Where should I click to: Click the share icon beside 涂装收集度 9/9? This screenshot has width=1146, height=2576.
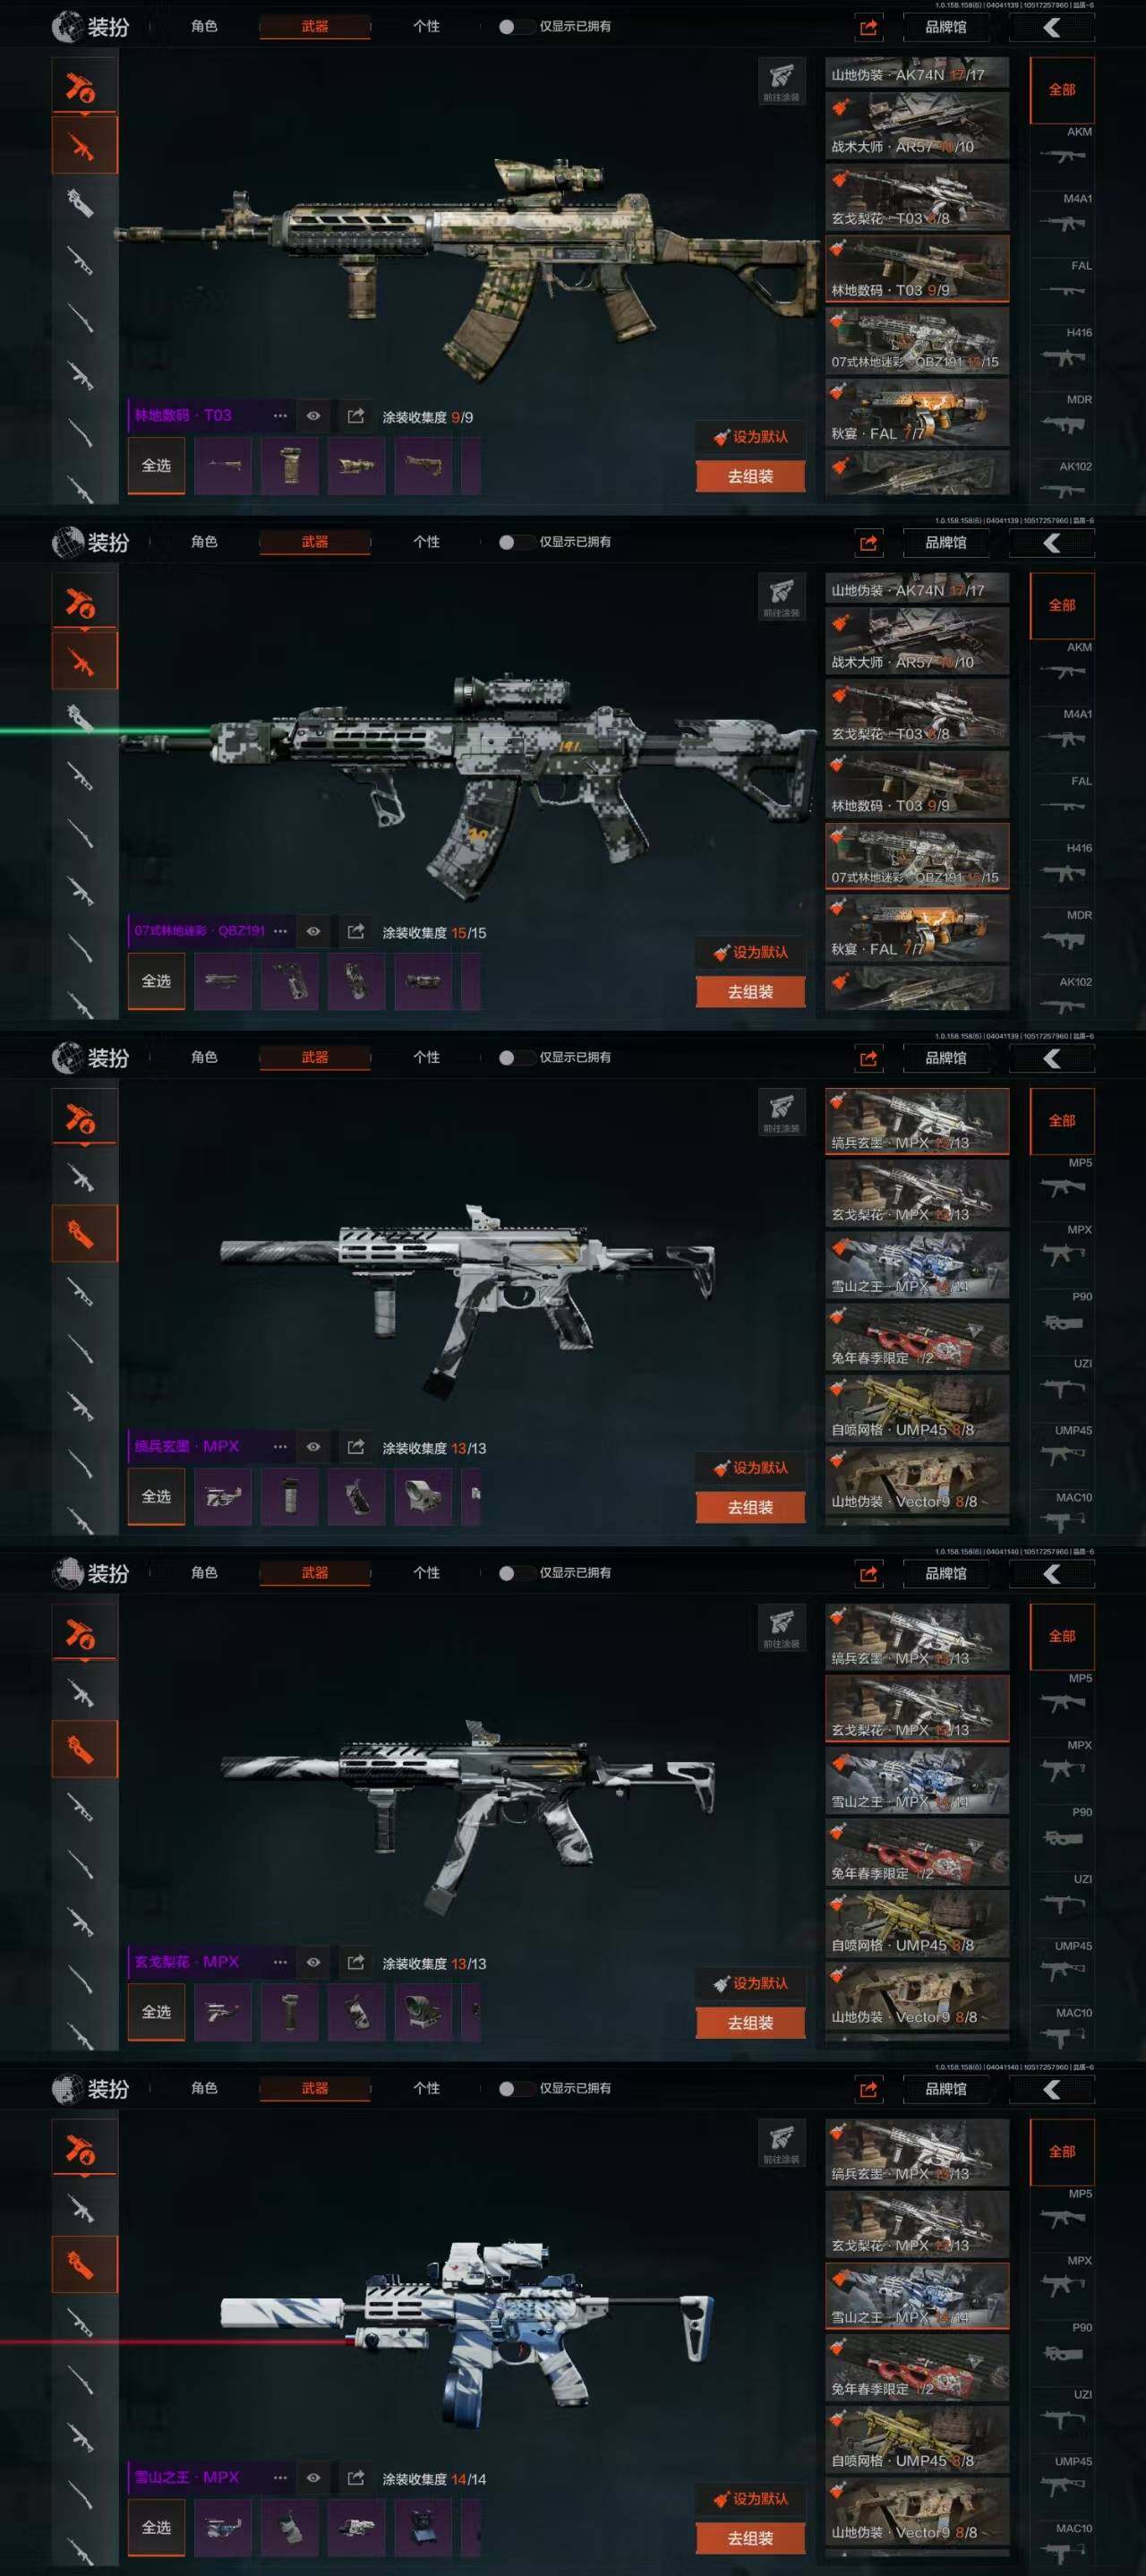(355, 416)
